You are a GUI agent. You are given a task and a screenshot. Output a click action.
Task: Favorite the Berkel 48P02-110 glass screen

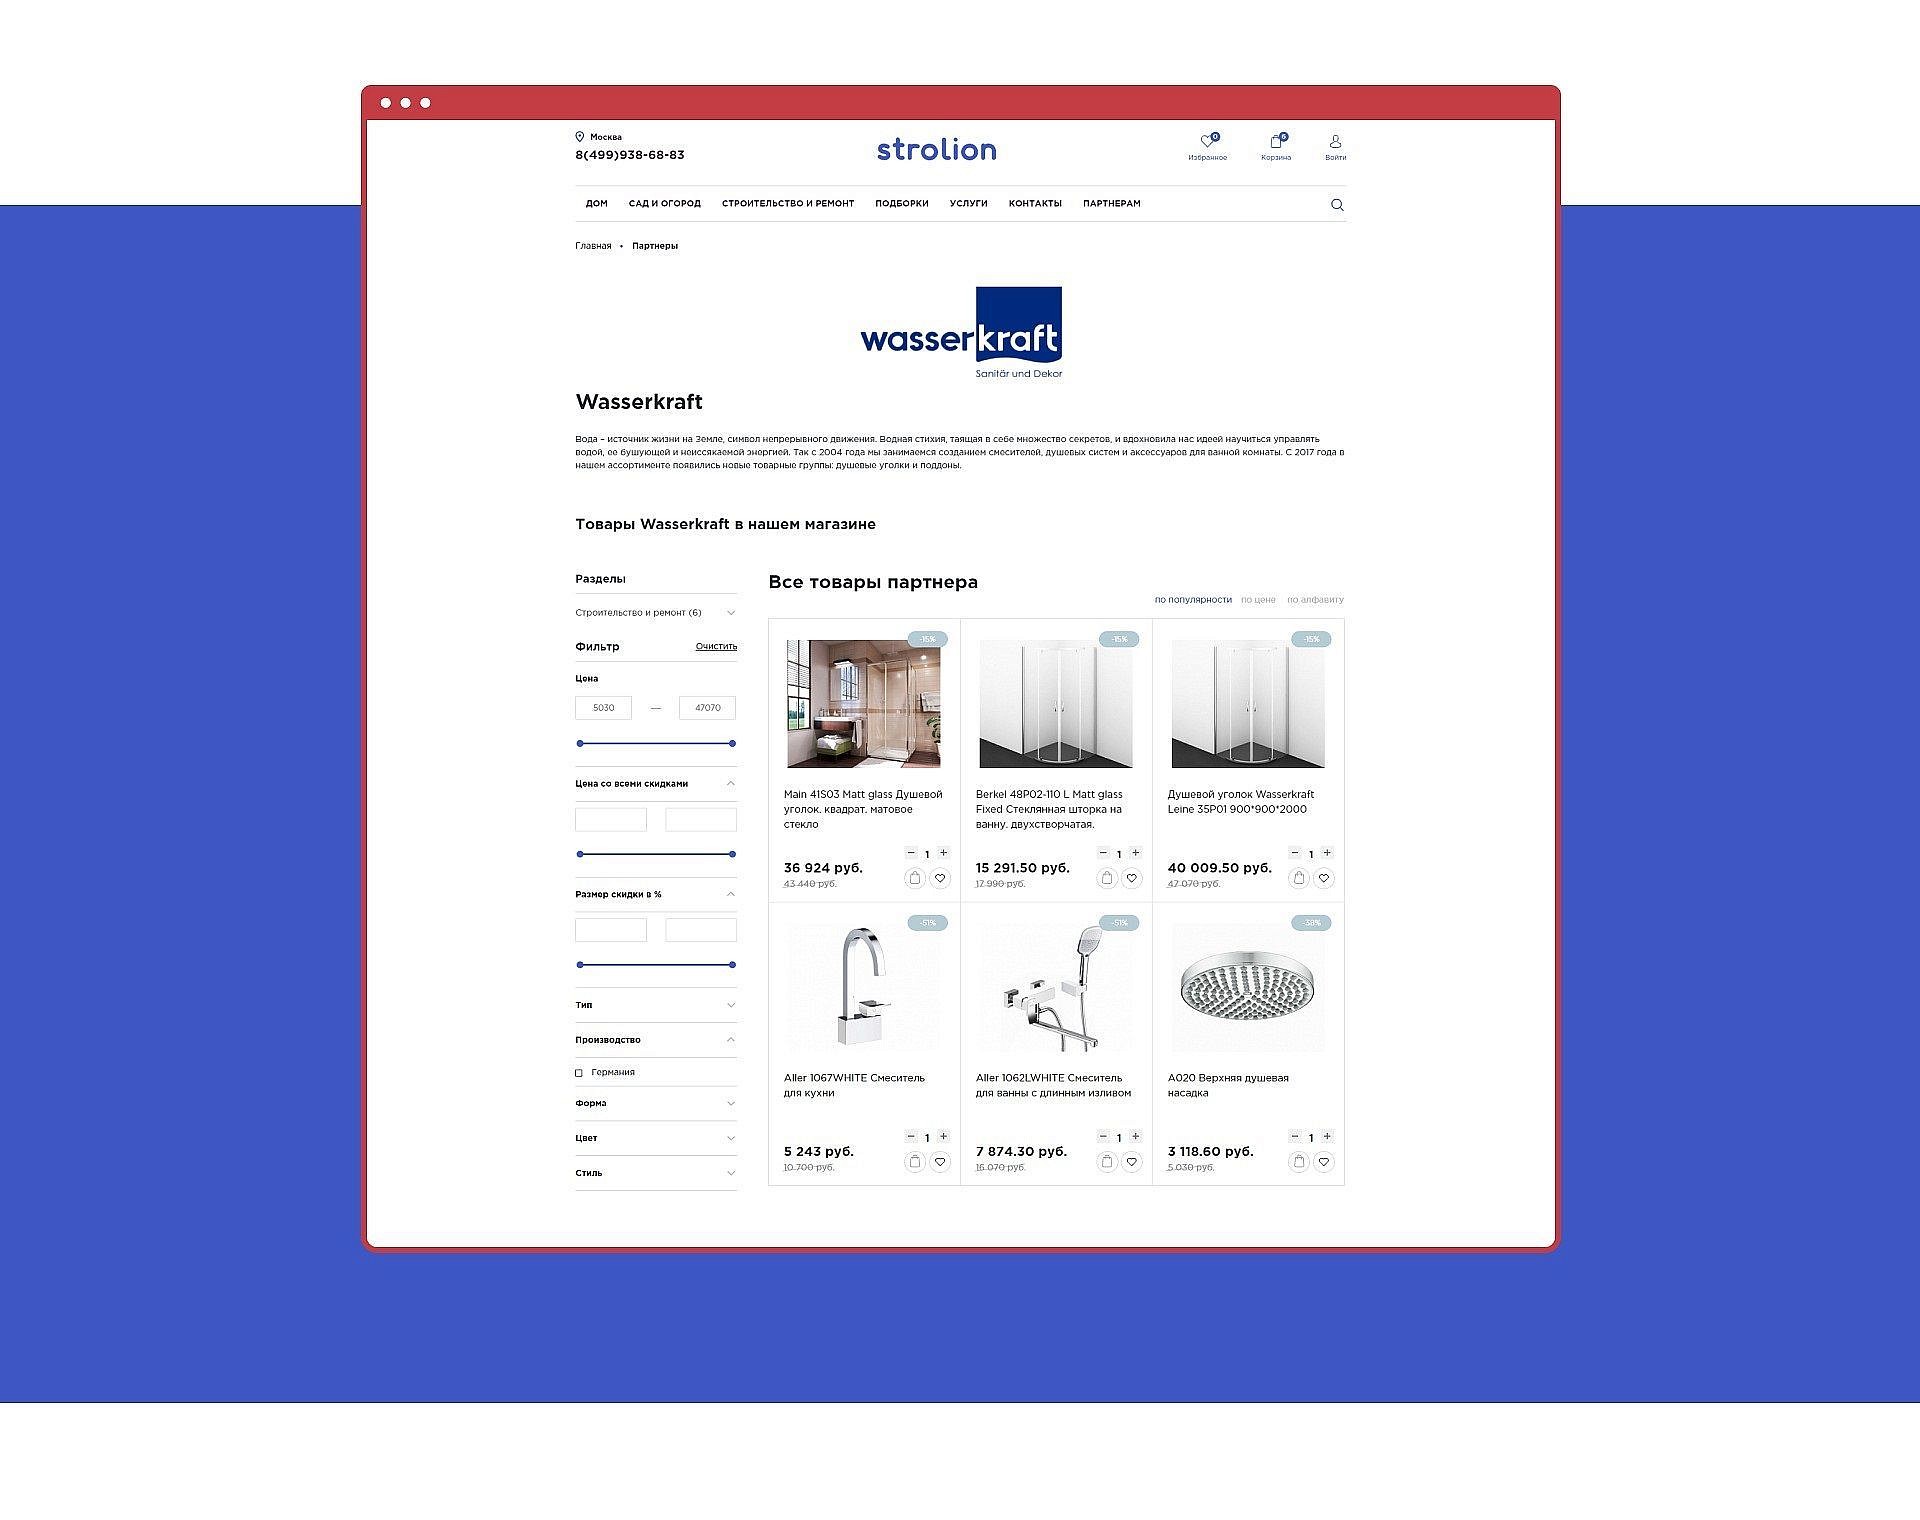coord(1132,878)
